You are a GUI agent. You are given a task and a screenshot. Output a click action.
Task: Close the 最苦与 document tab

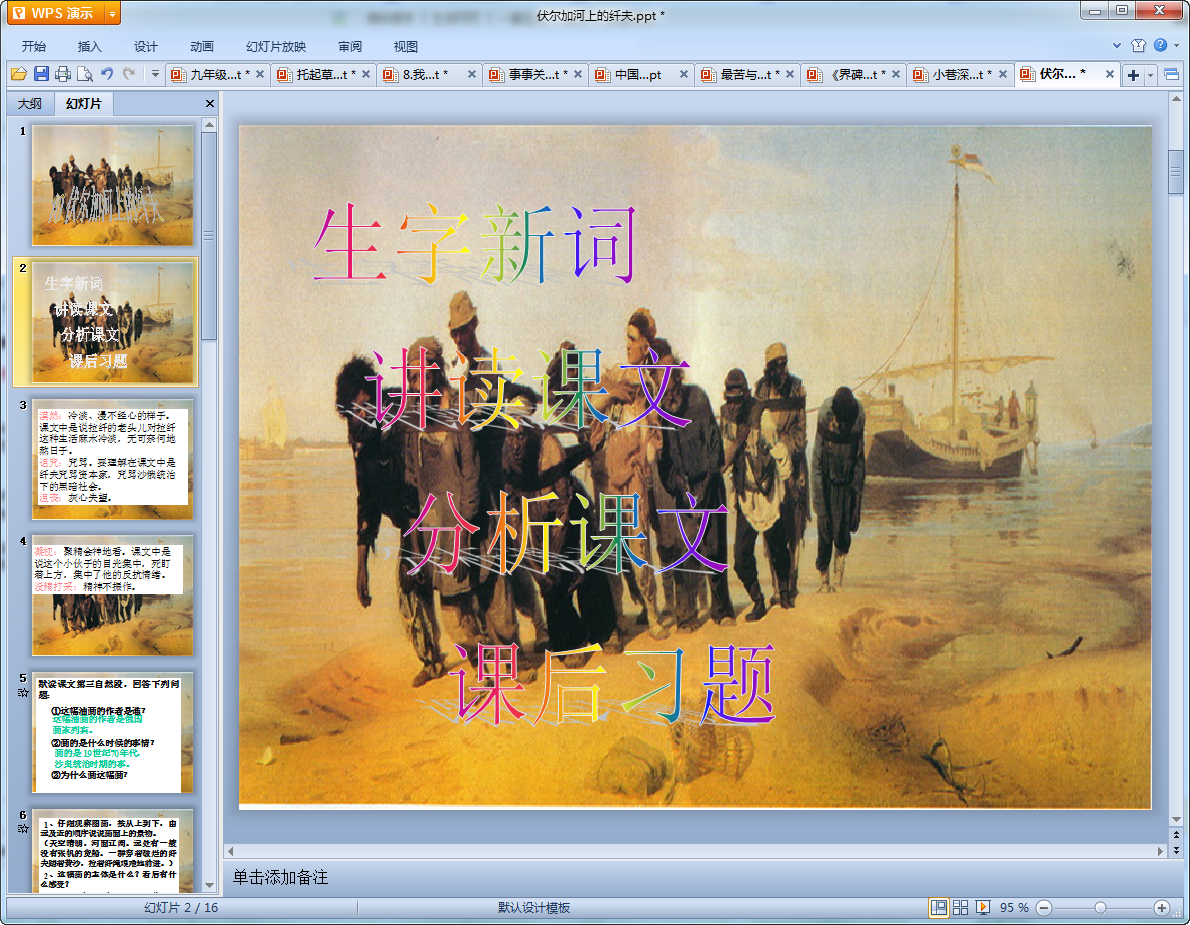[789, 74]
